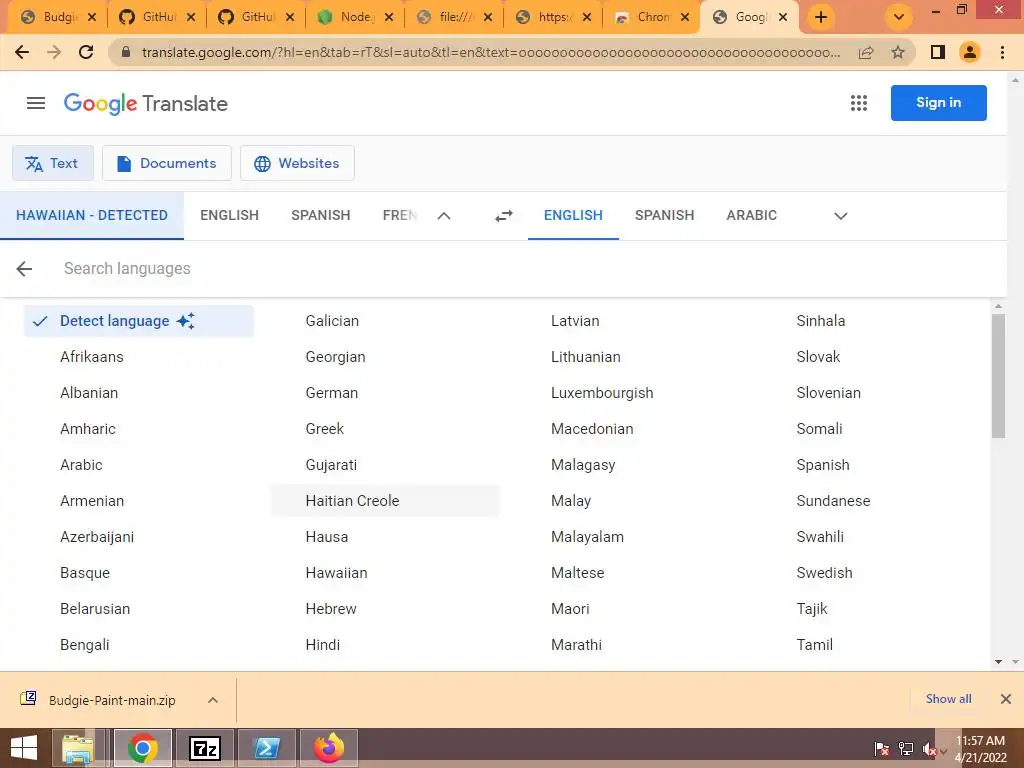This screenshot has height=768, width=1024.
Task: Expand the target language list
Action: pos(840,216)
